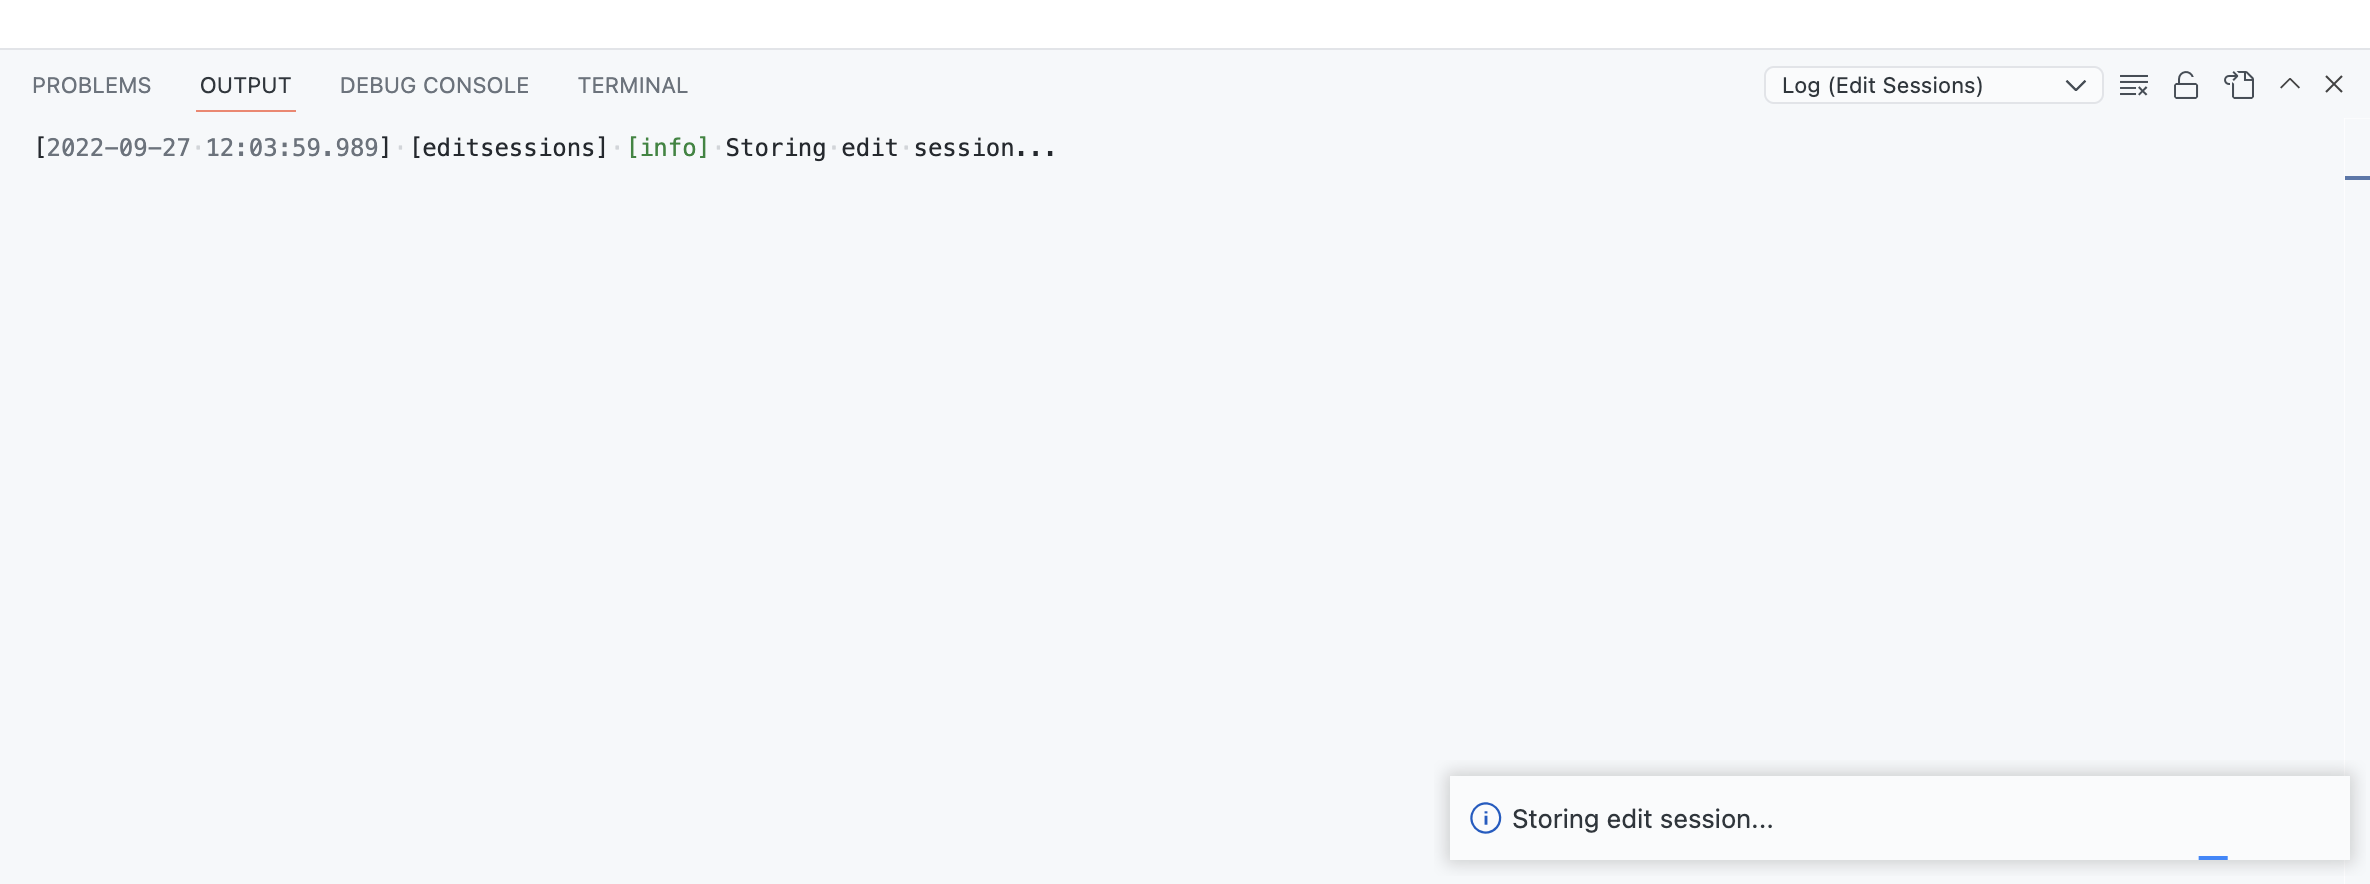2370x884 pixels.
Task: Select the unlock scroll lock icon
Action: 2185,85
